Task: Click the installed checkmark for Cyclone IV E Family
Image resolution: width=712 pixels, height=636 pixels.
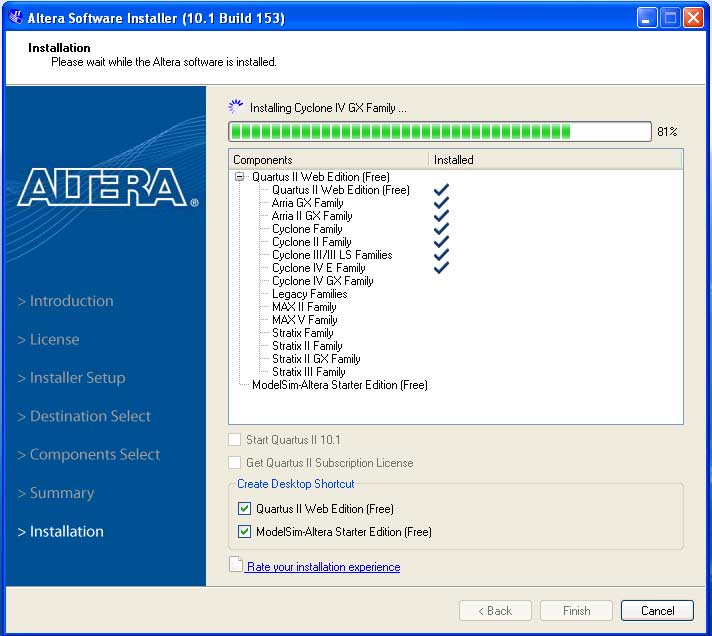Action: coord(441,268)
